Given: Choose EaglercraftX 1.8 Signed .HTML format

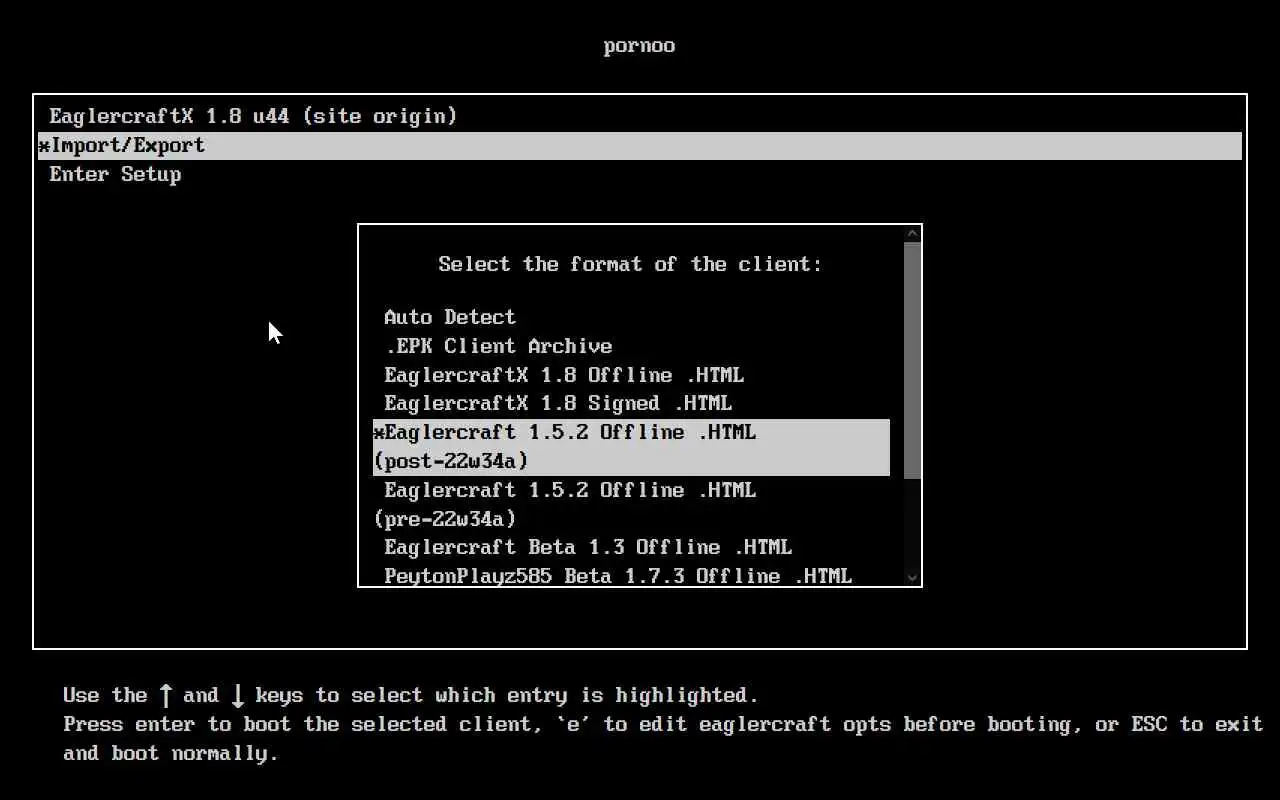Looking at the screenshot, I should pyautogui.click(x=631, y=404).
